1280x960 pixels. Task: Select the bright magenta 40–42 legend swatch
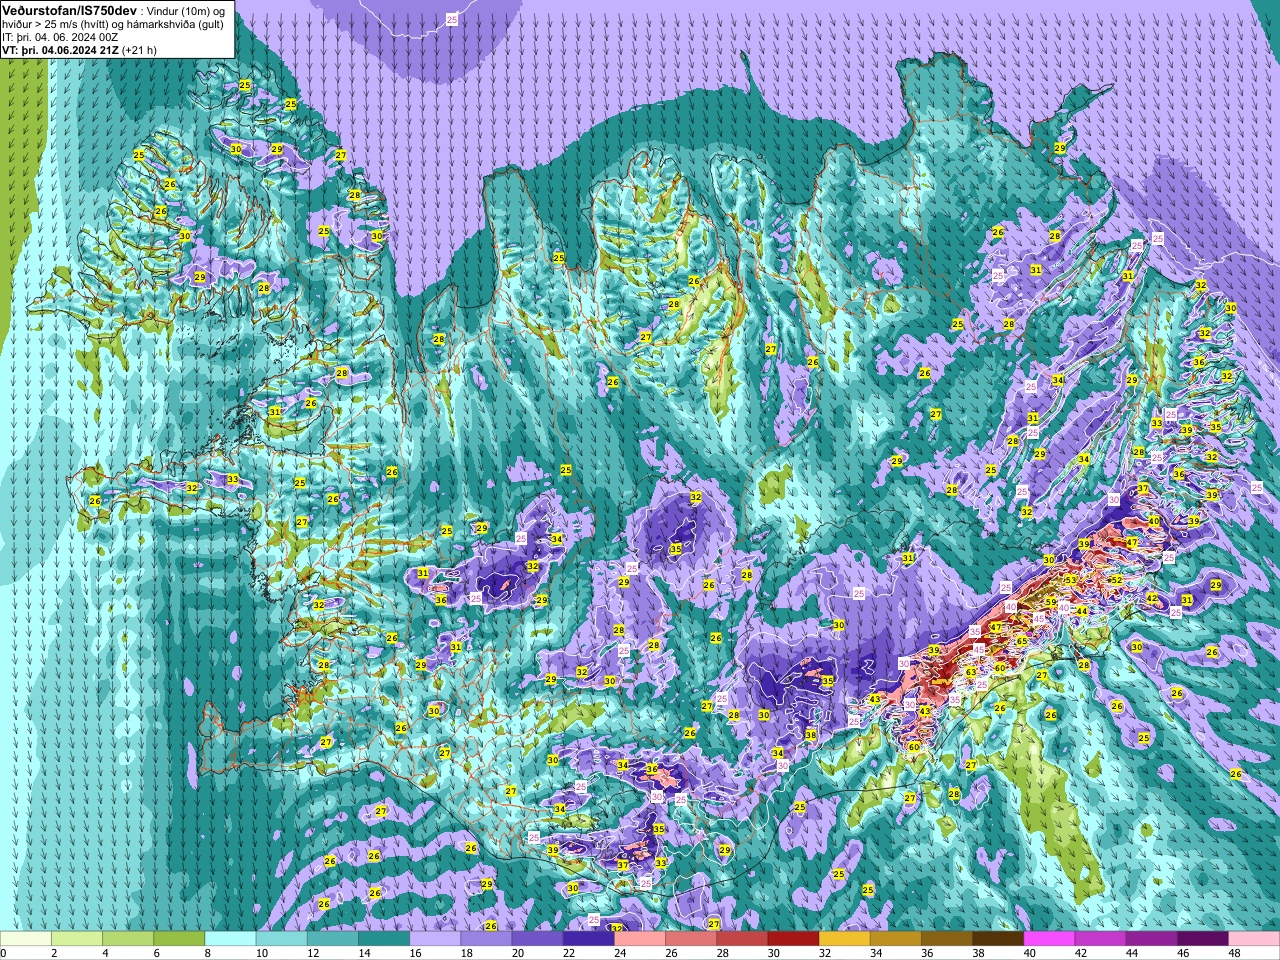click(x=1049, y=939)
